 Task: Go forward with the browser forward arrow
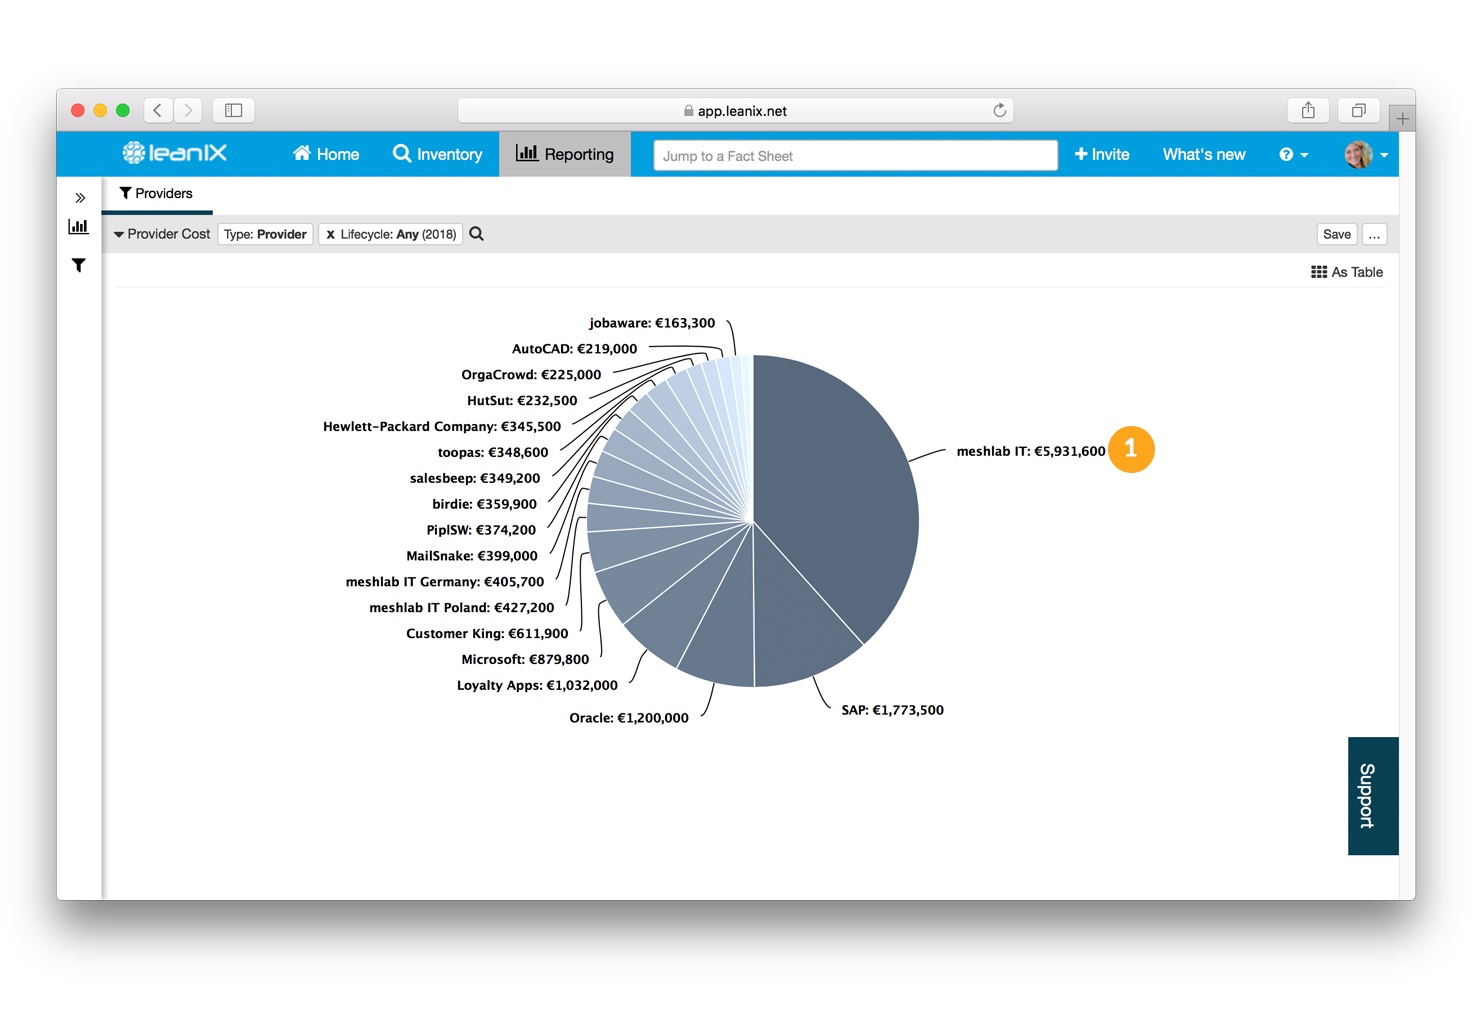[x=188, y=110]
